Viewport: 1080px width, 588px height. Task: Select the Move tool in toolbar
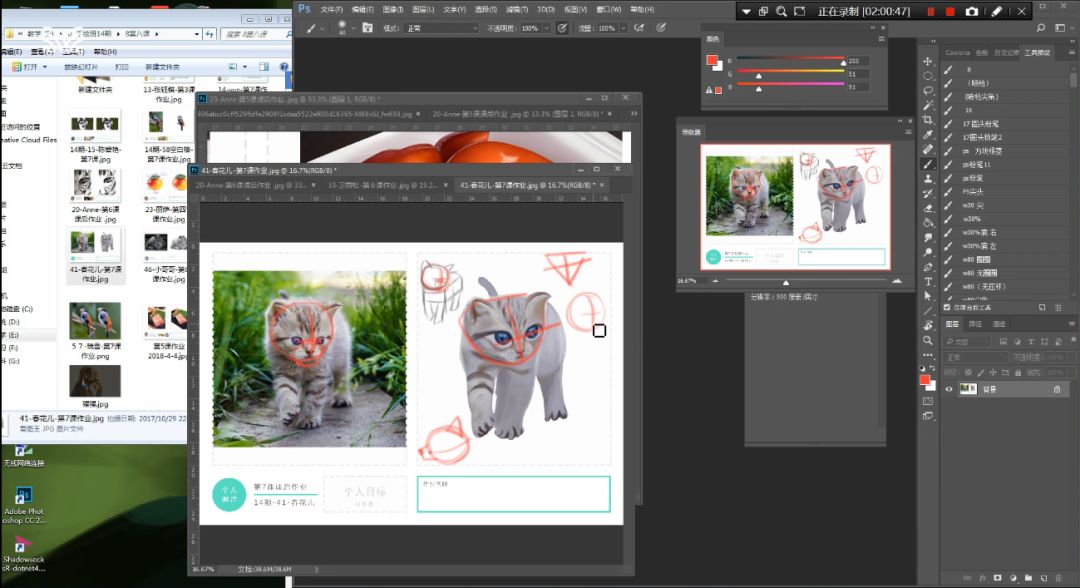pos(928,62)
